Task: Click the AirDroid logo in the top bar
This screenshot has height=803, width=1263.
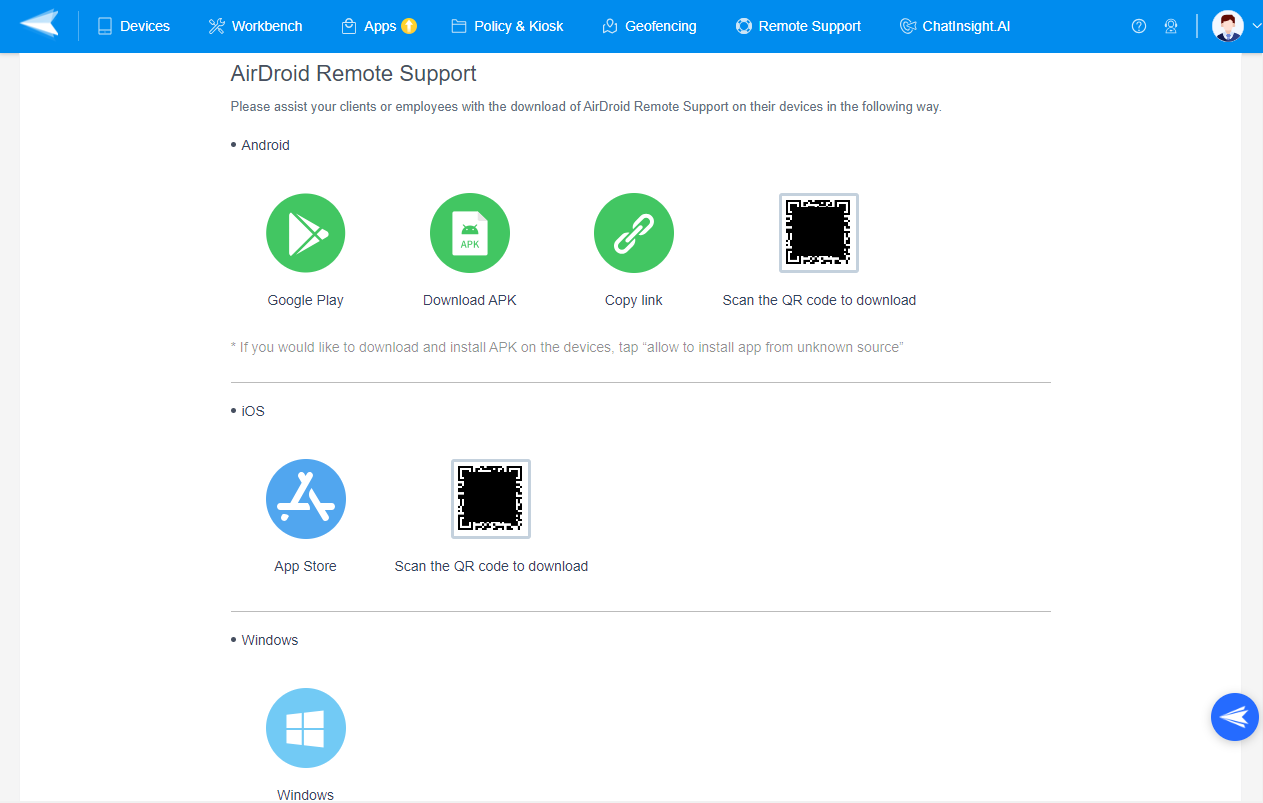Action: click(x=39, y=22)
